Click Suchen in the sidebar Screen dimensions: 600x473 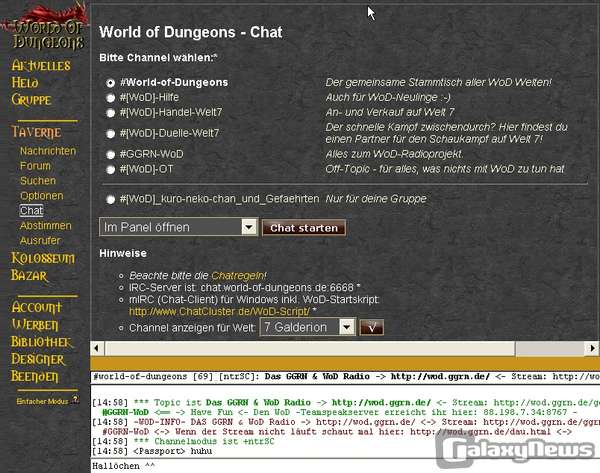tap(38, 181)
